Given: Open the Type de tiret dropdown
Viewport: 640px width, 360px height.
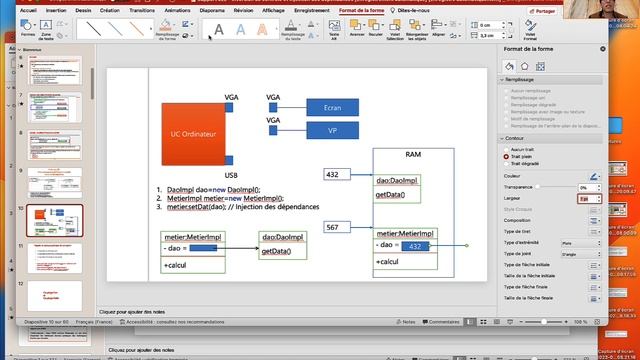Looking at the screenshot, I should point(595,232).
